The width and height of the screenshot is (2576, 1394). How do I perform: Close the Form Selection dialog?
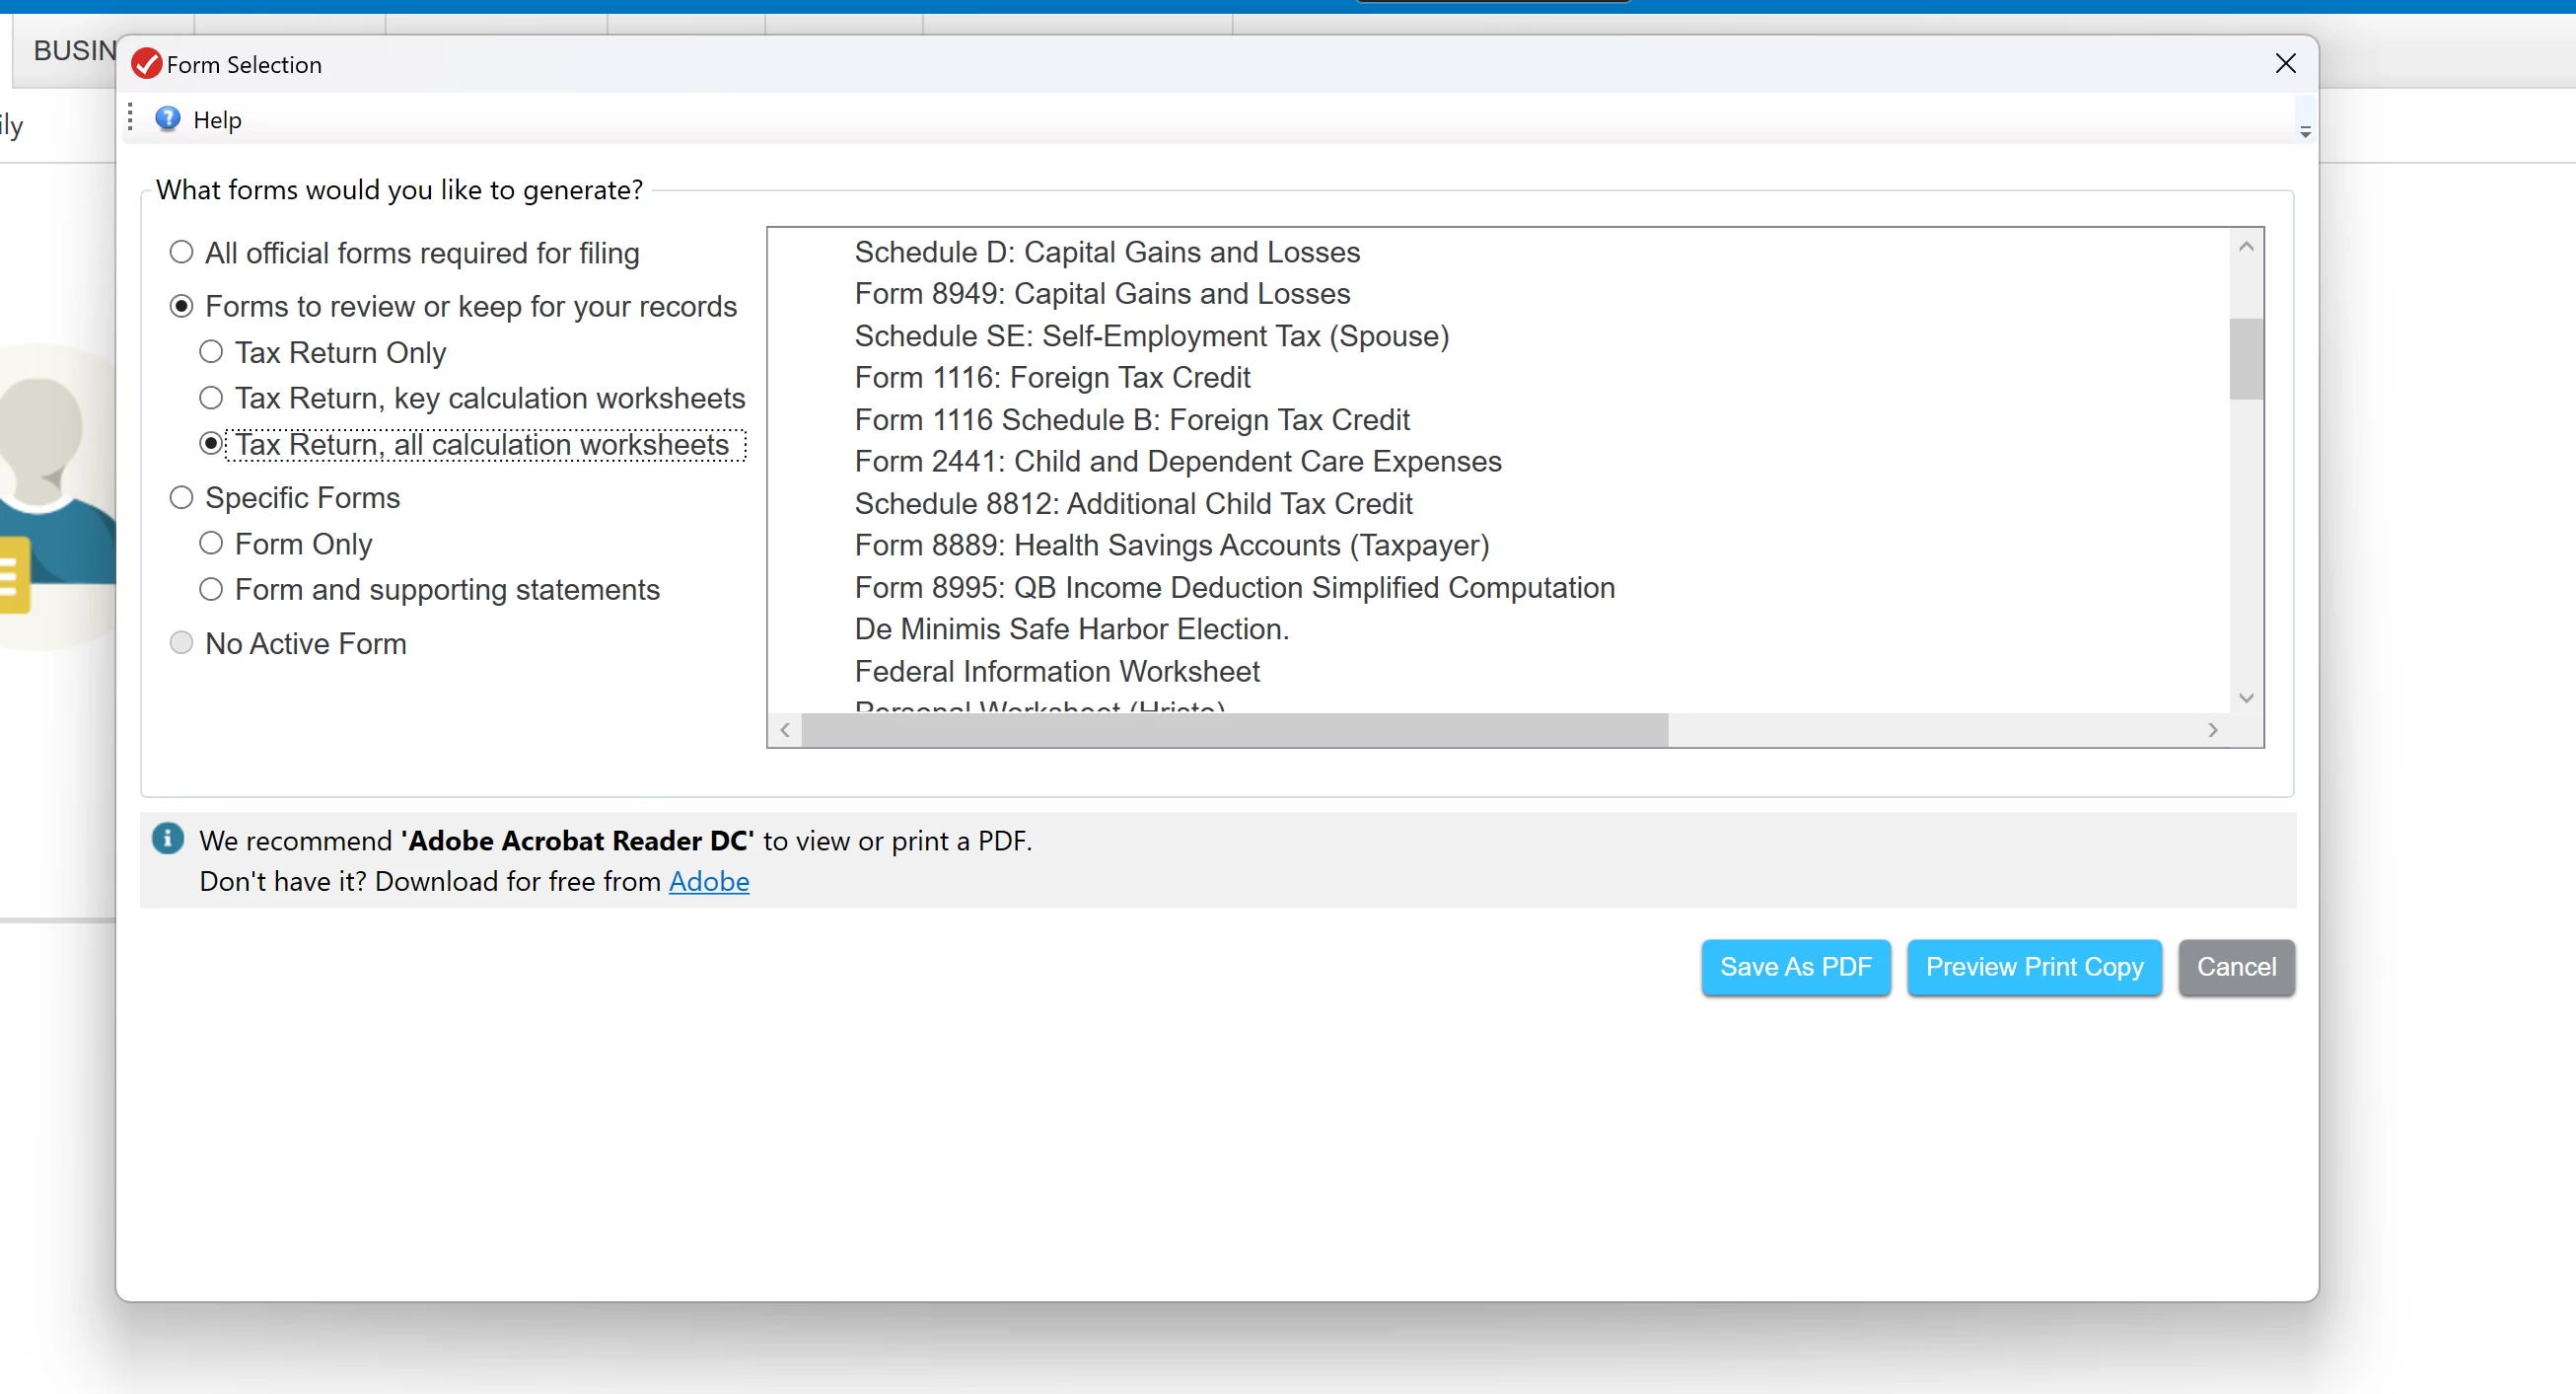[2284, 64]
